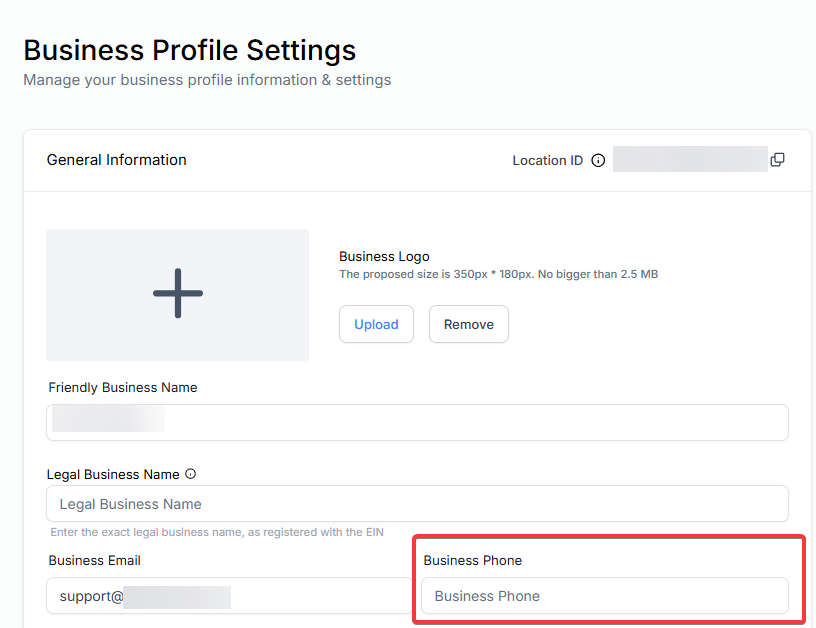This screenshot has height=628, width=816.
Task: Click the logo size recommendation text
Action: 498,274
